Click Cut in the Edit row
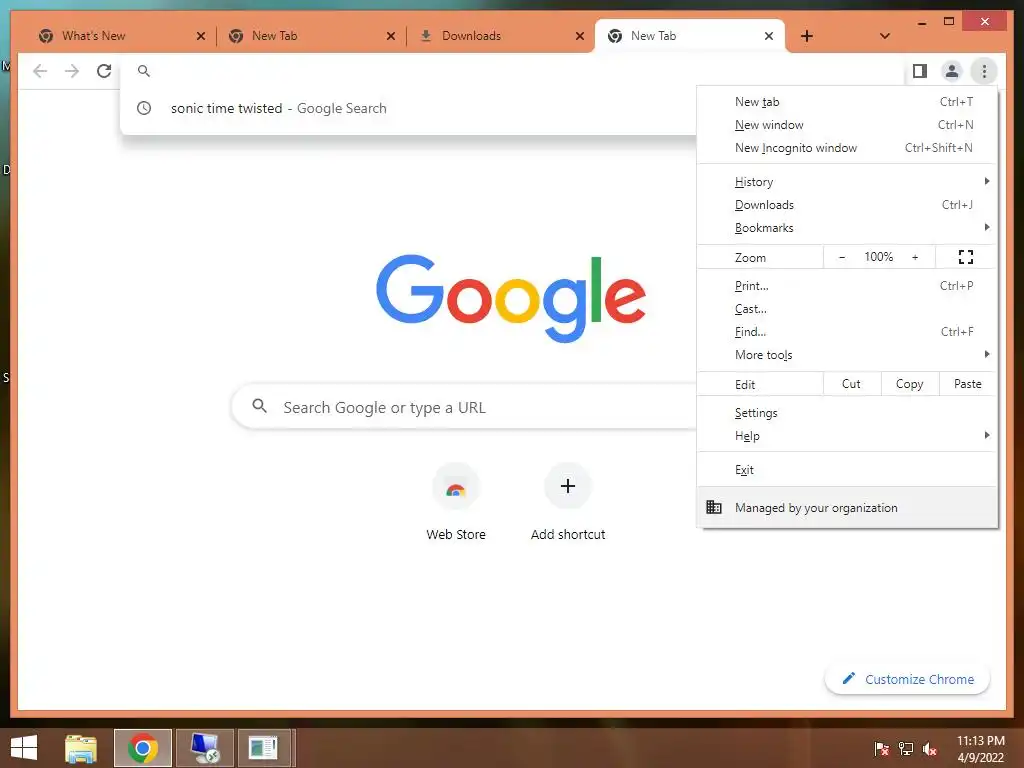 [x=852, y=384]
